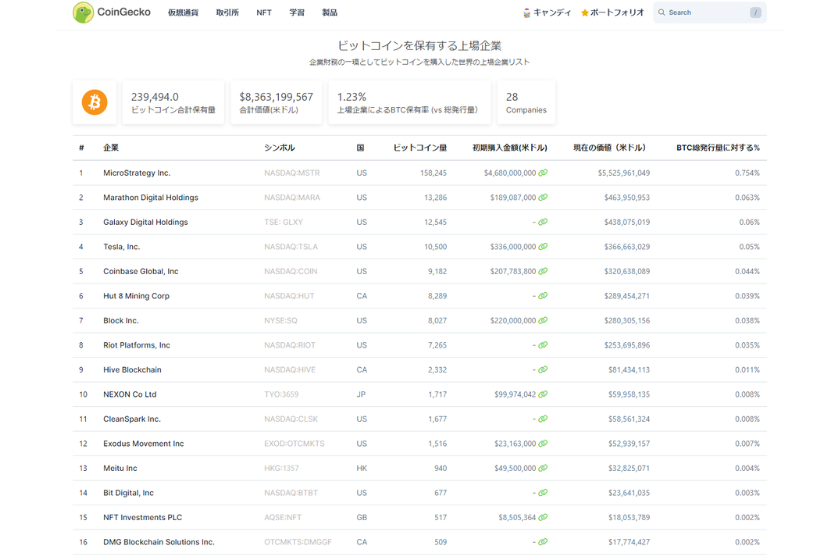
Task: Click the Hive Blockchain company name
Action: pyautogui.click(x=132, y=370)
